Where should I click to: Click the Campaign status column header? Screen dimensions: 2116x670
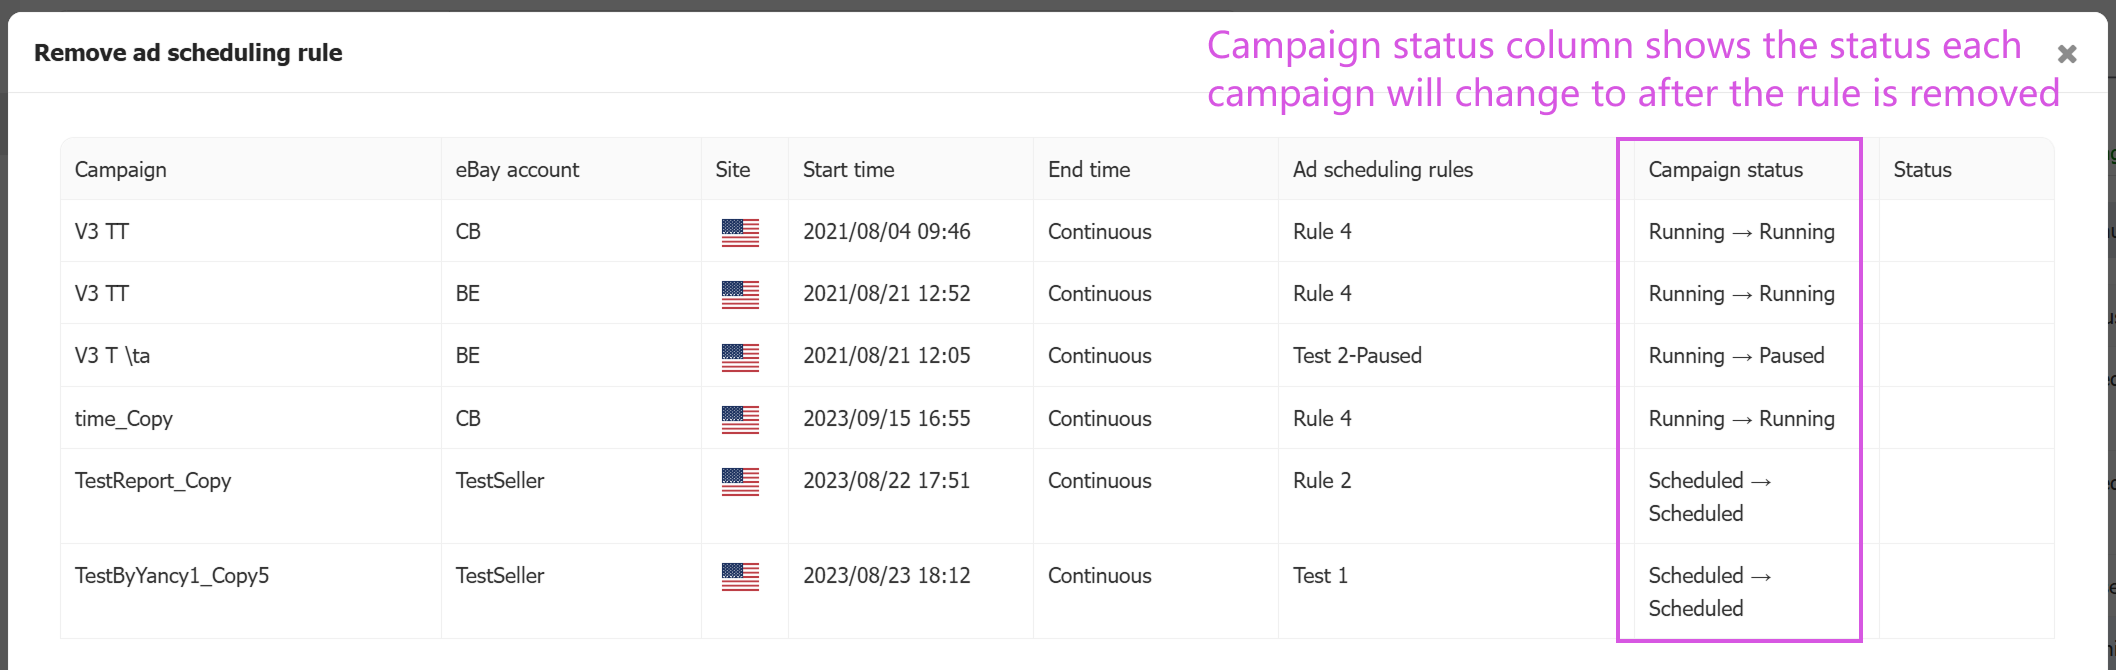coord(1725,170)
